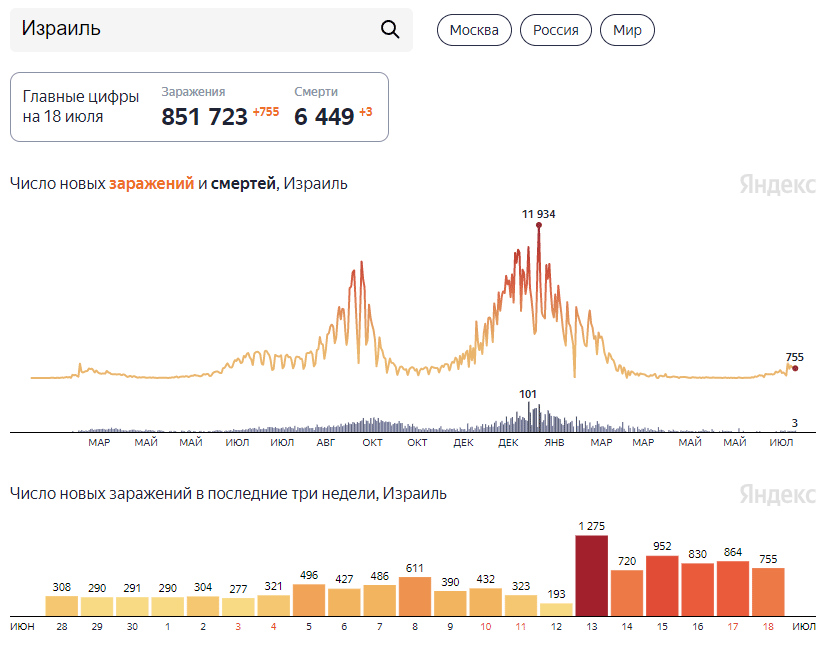Click the lowest bar showing 193
This screenshot has height=648, width=827.
[556, 609]
